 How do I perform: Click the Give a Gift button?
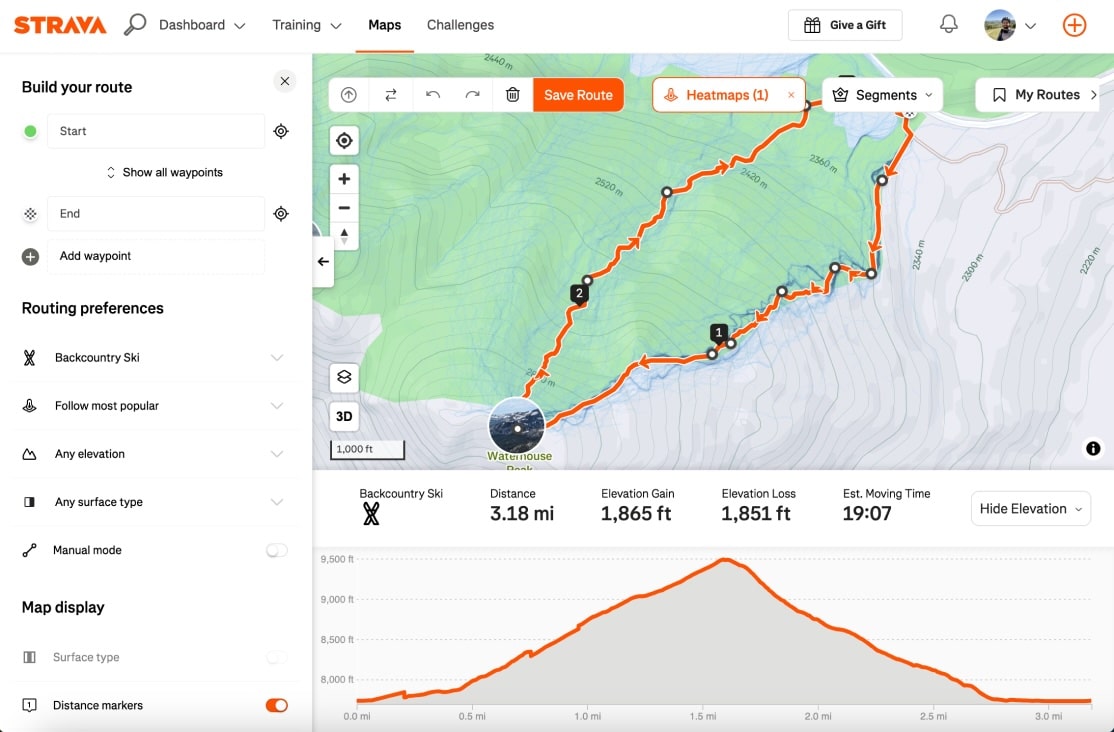tap(845, 25)
